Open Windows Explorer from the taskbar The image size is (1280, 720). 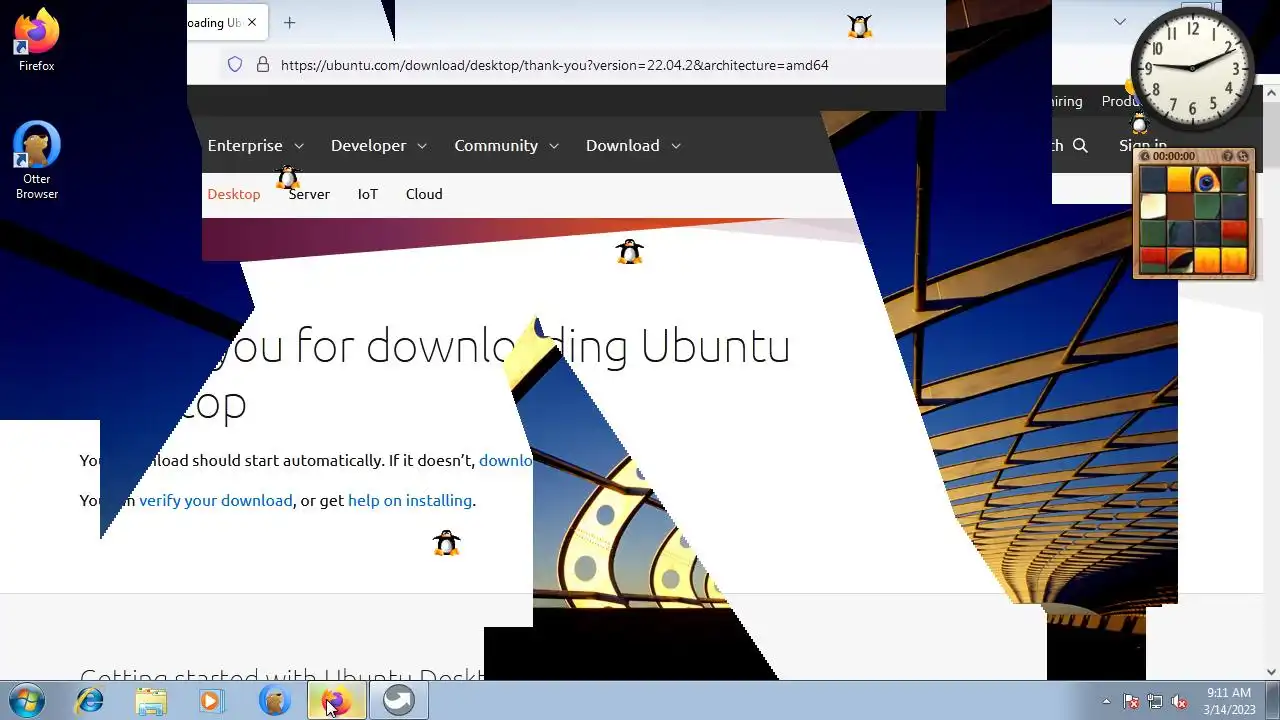pos(151,701)
